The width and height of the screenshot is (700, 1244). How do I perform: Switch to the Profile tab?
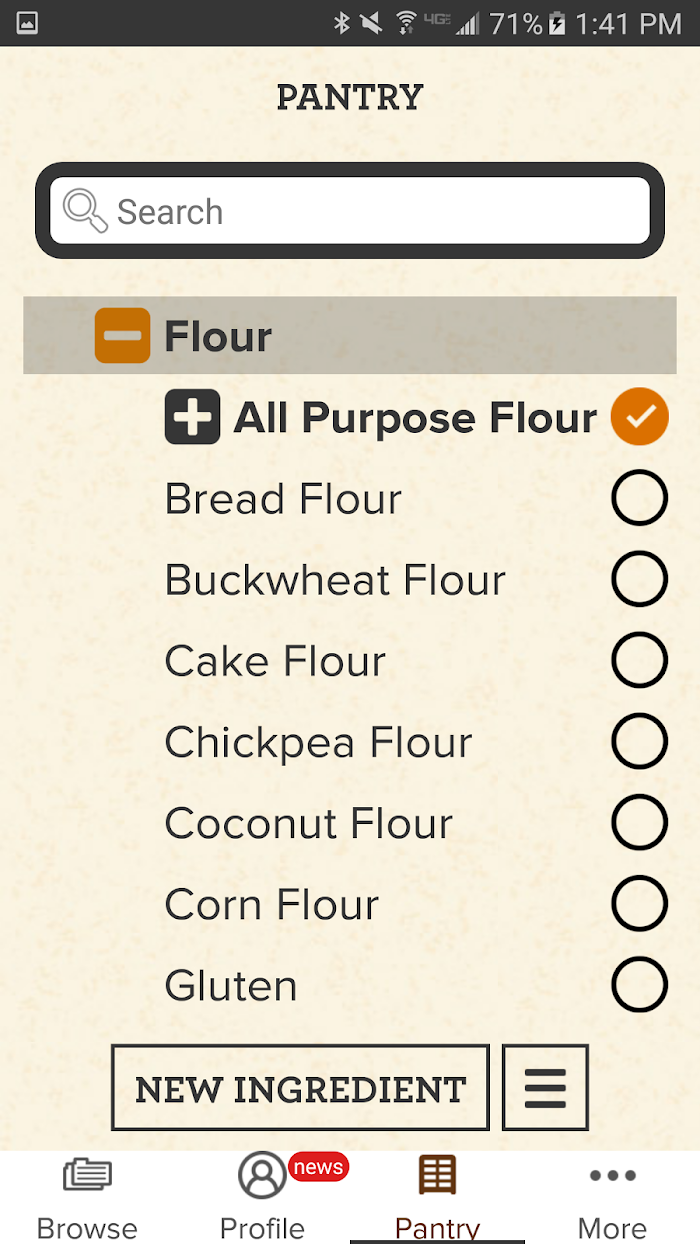point(262,1198)
